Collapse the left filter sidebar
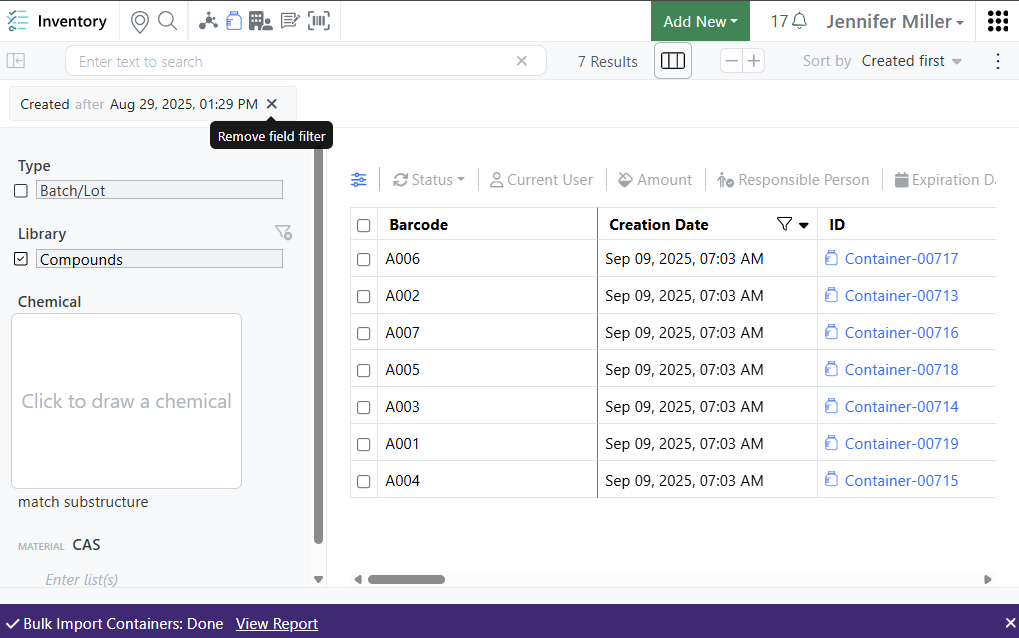 (x=16, y=61)
